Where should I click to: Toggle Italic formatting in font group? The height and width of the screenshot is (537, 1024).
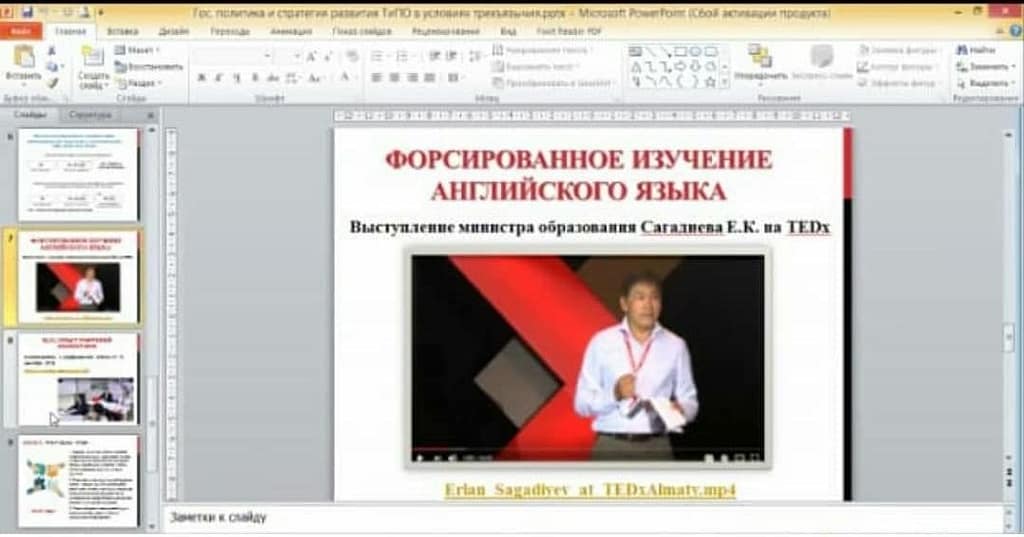coord(217,78)
